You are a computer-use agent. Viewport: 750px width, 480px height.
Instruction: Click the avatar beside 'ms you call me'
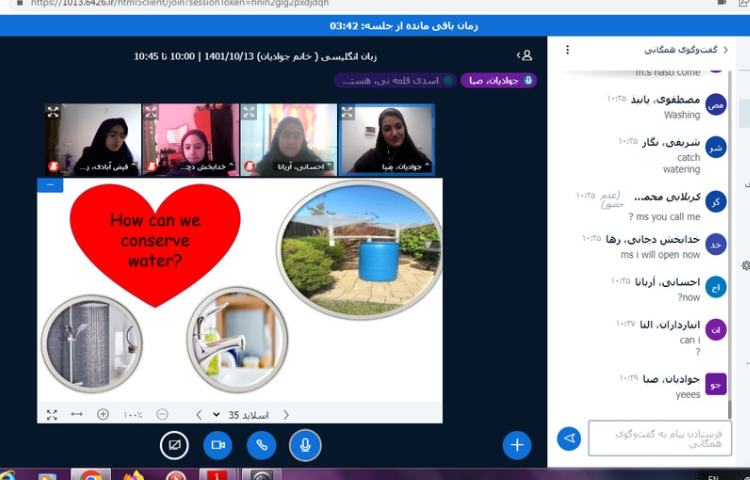click(716, 202)
